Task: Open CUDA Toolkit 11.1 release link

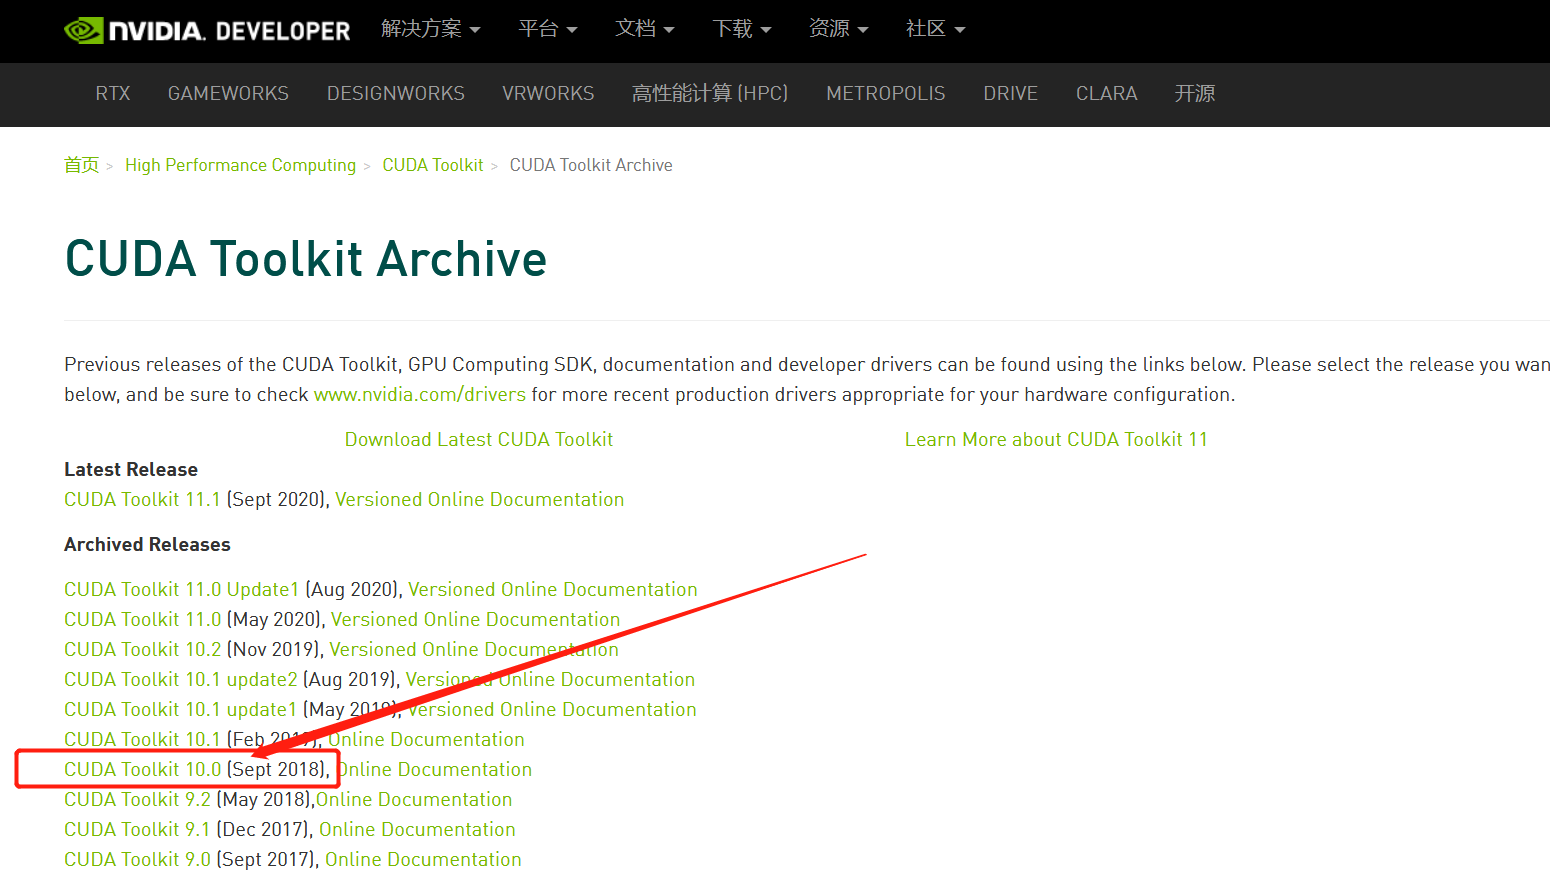Action: [x=142, y=499]
